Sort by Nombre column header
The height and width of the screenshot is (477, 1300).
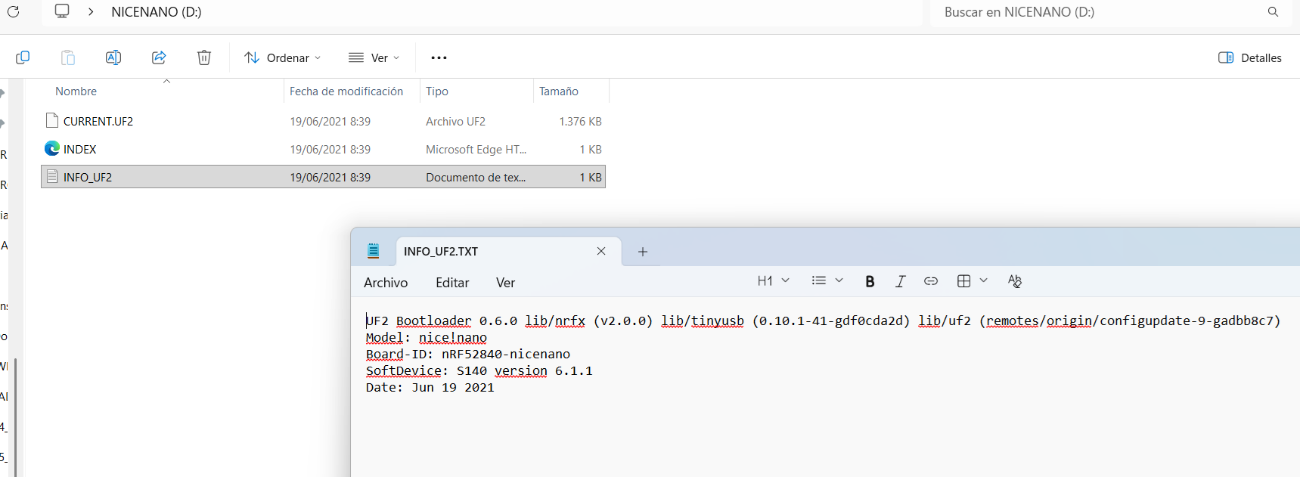click(76, 91)
